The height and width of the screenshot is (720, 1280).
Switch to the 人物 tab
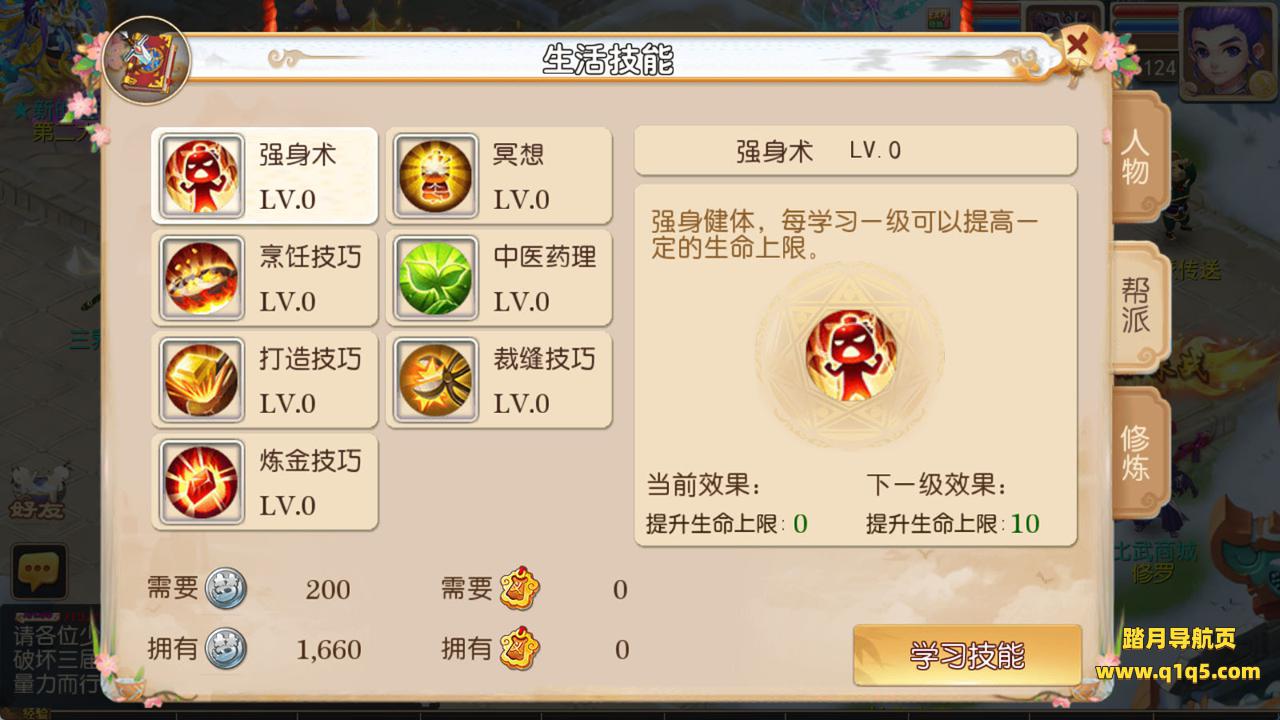point(1138,157)
